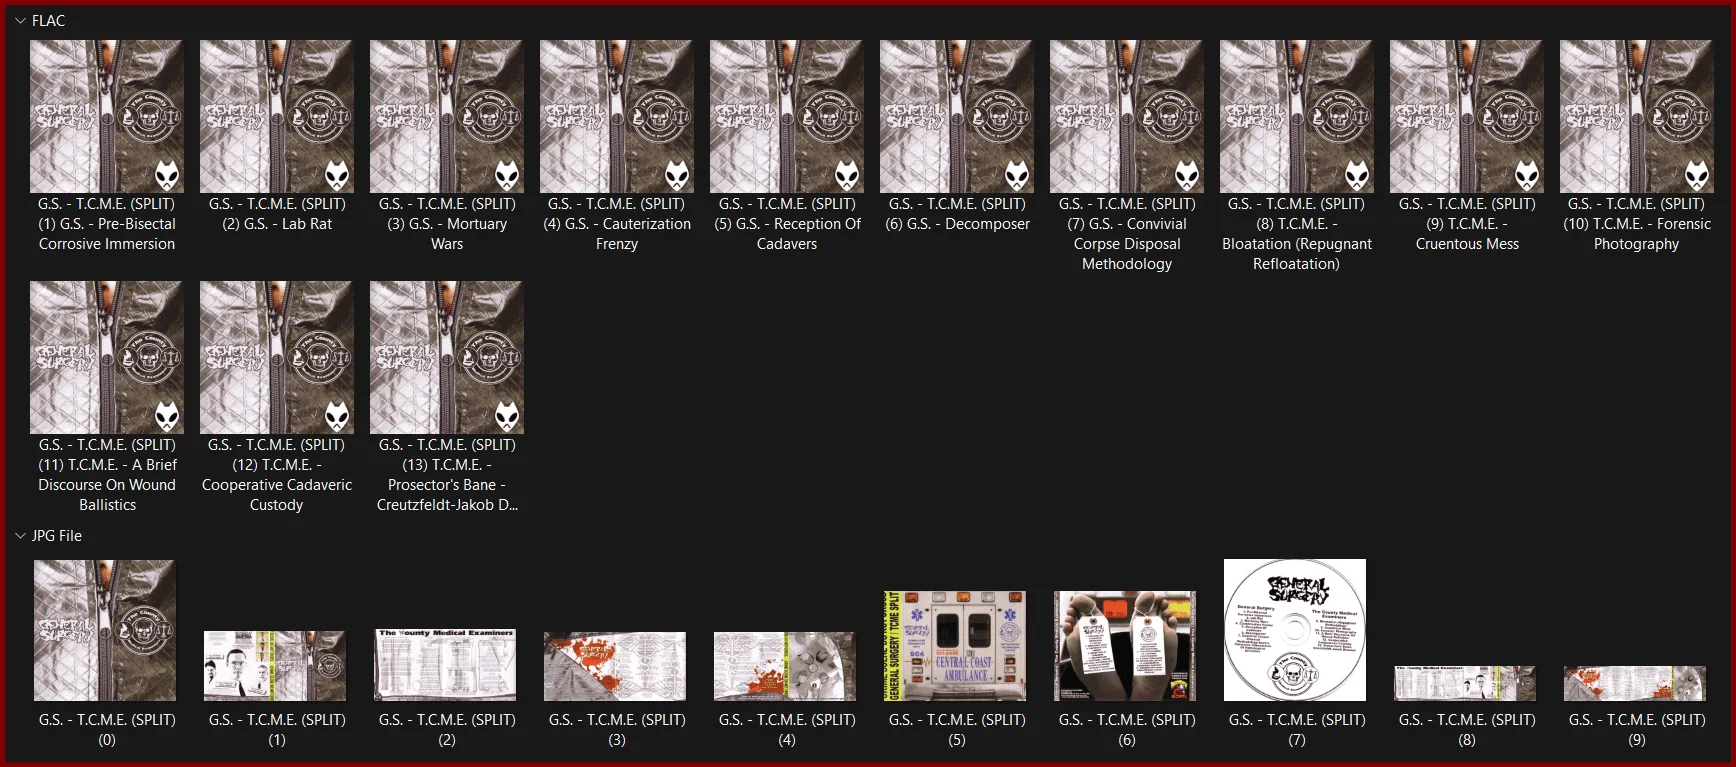Click JPG filename 'G.S. - T.C.M.E. (SPLIT) (1)'

tap(277, 730)
